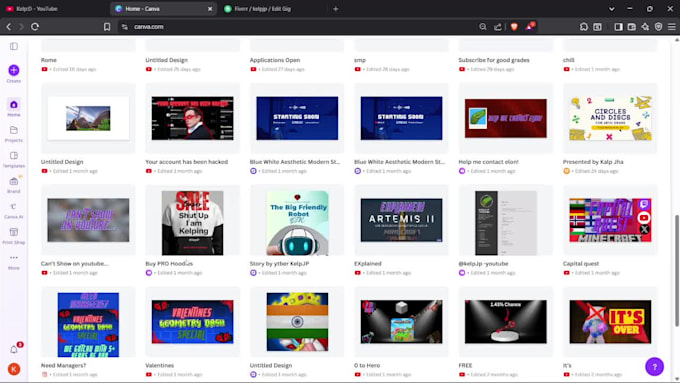Reload the page
680x383 pixels.
pos(35,27)
